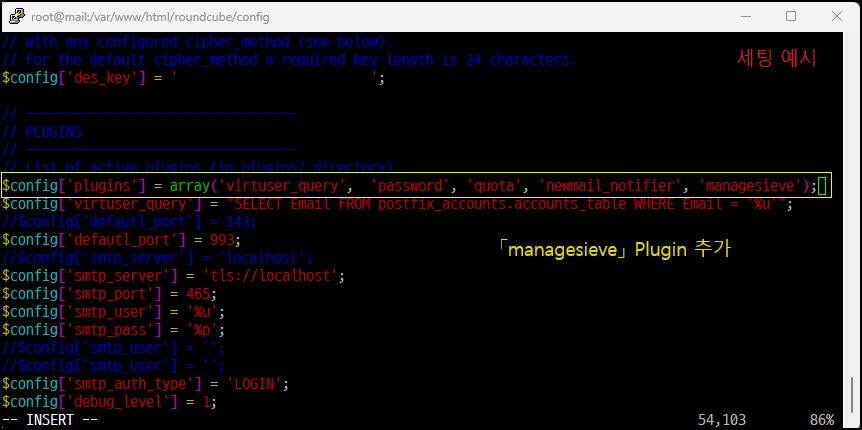
Task: Click the '86%' file position indicator
Action: (821, 420)
